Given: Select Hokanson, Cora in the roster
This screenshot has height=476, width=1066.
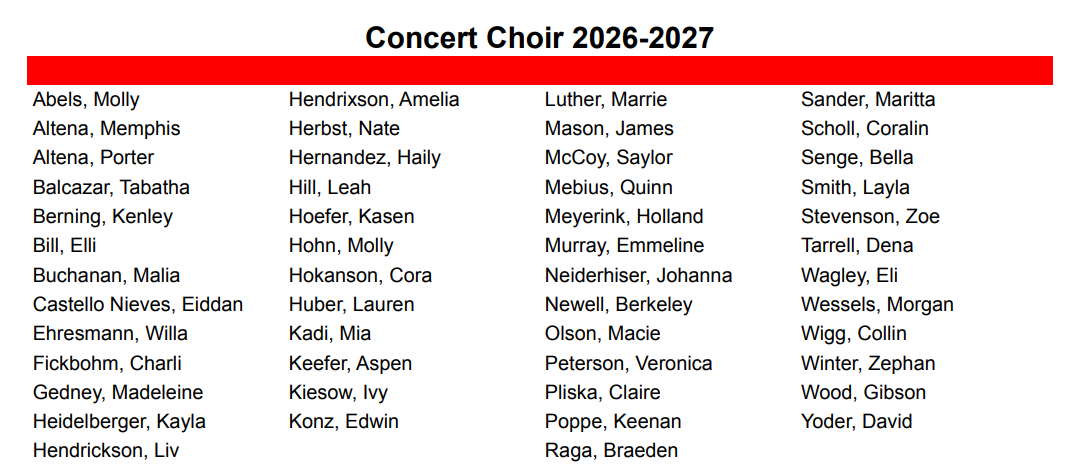Looking at the screenshot, I should 360,275.
